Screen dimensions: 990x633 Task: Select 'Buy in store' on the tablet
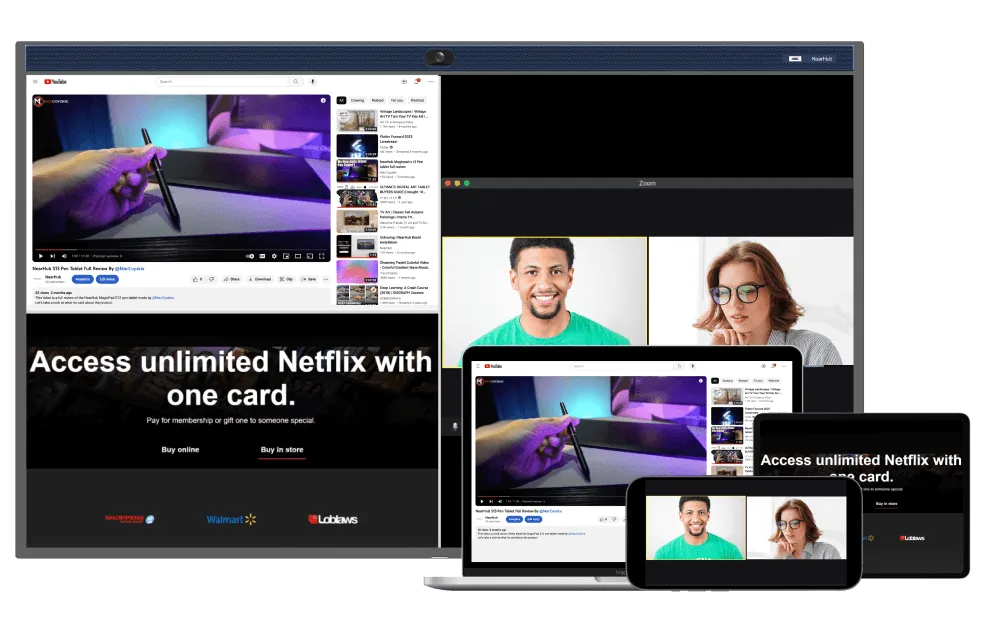point(886,504)
